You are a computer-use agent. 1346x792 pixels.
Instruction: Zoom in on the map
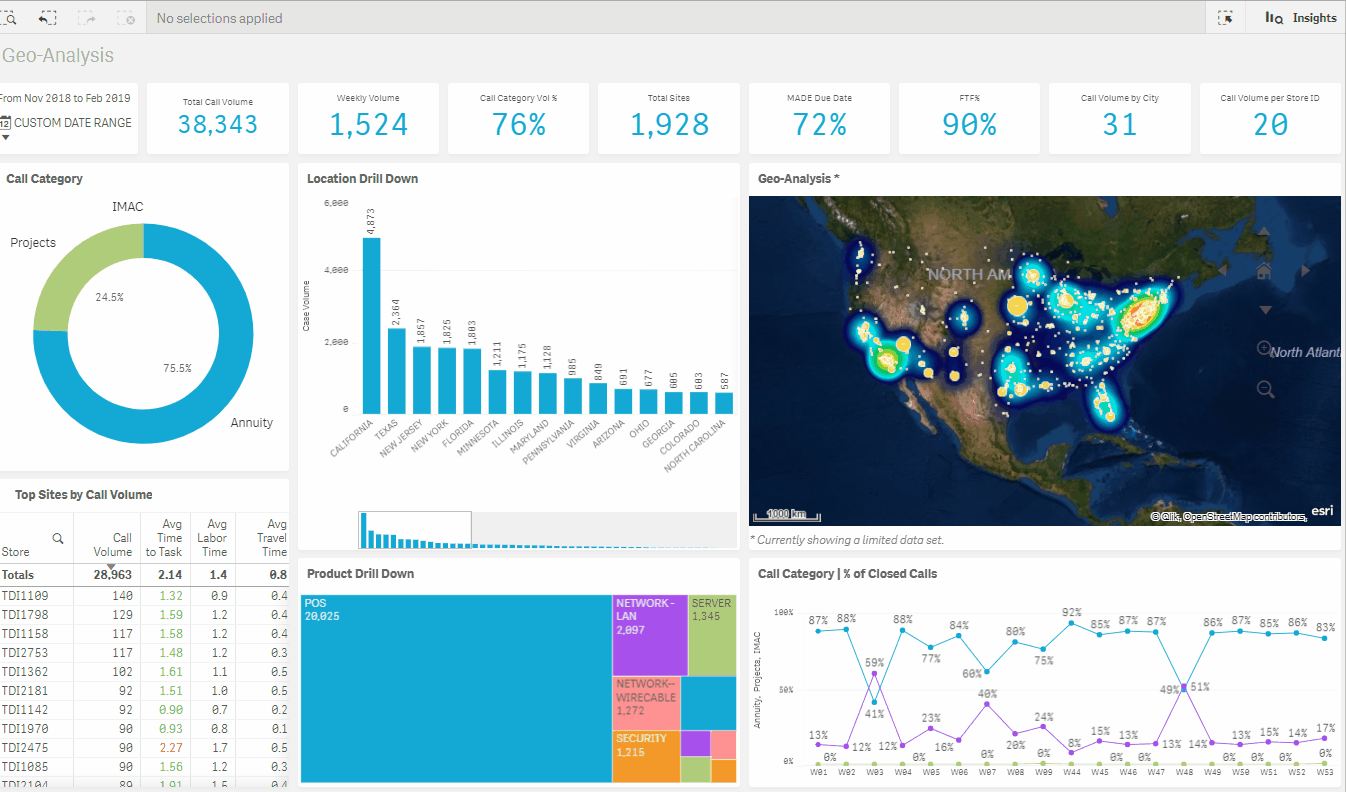click(1265, 349)
